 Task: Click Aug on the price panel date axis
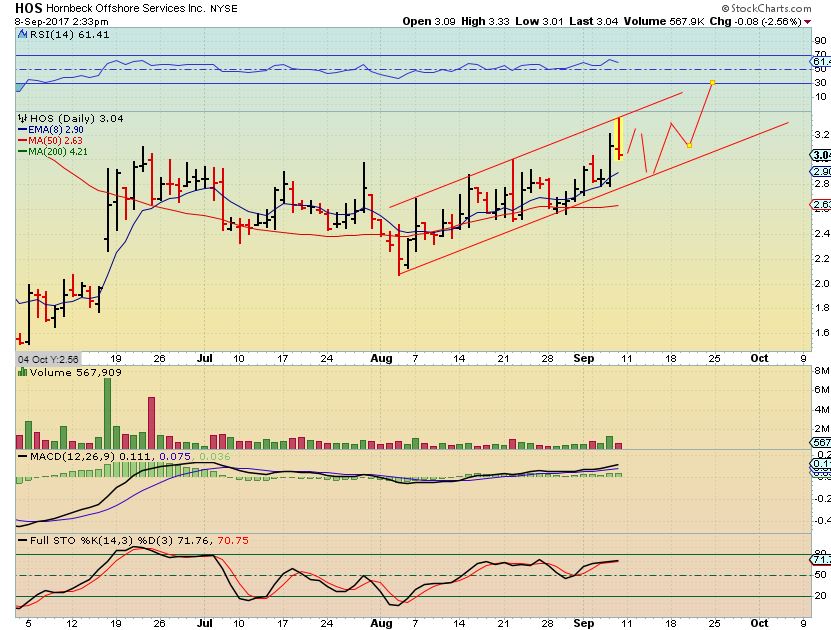click(x=381, y=358)
